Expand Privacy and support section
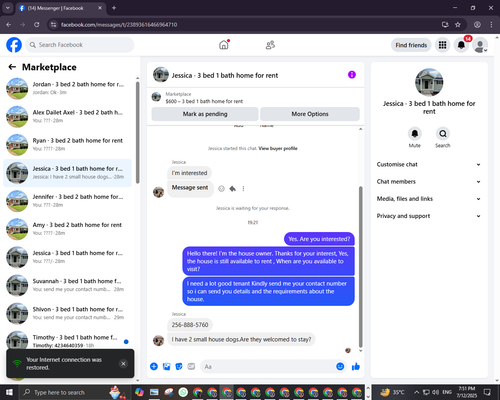Viewport: 500px width, 400px height. coord(429,216)
